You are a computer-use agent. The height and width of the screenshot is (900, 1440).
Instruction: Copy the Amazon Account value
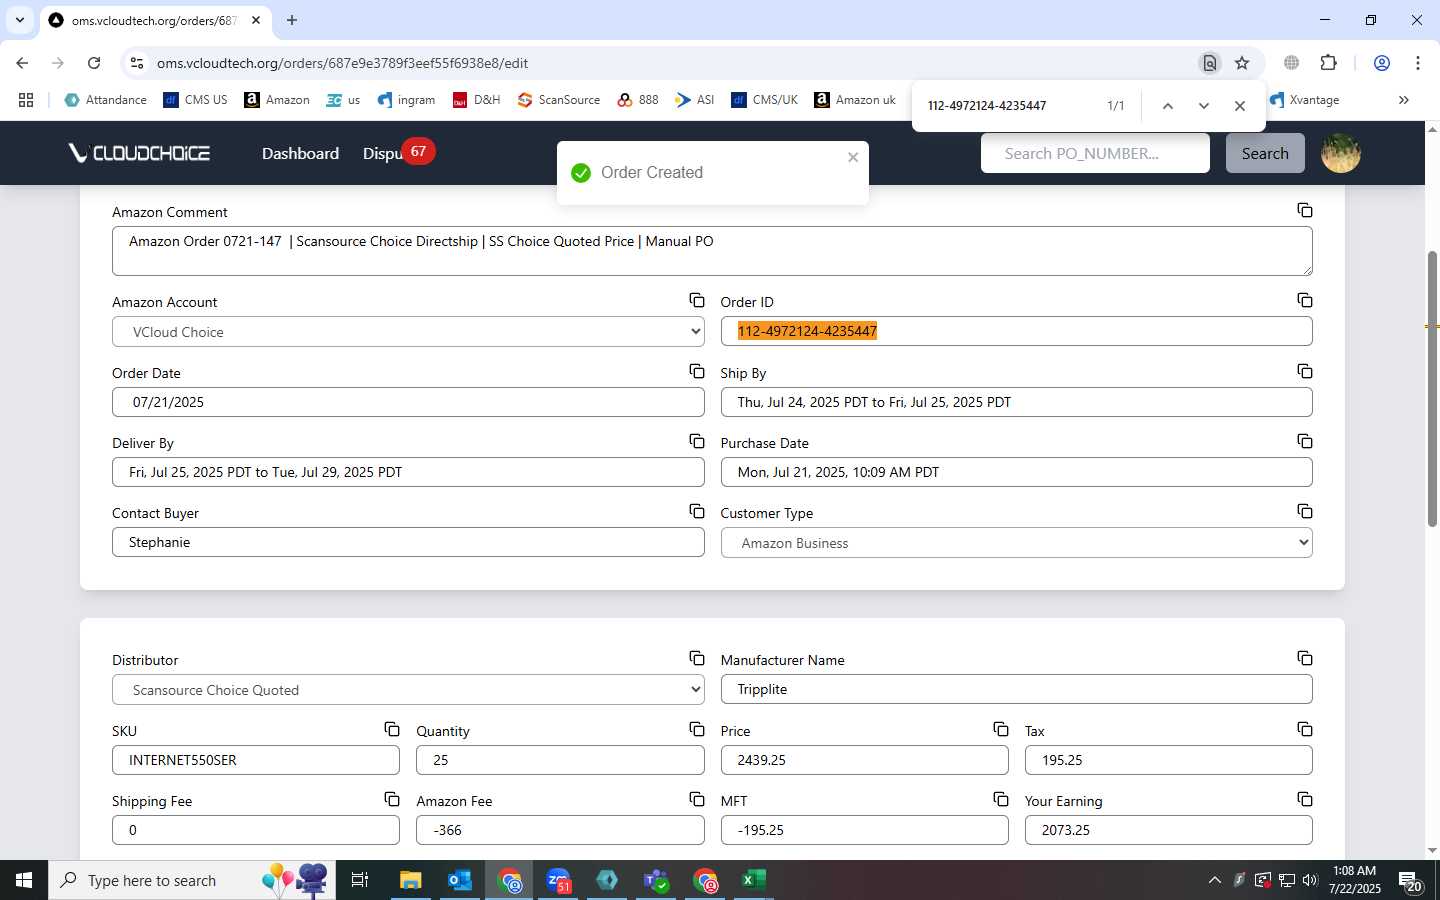pos(697,300)
